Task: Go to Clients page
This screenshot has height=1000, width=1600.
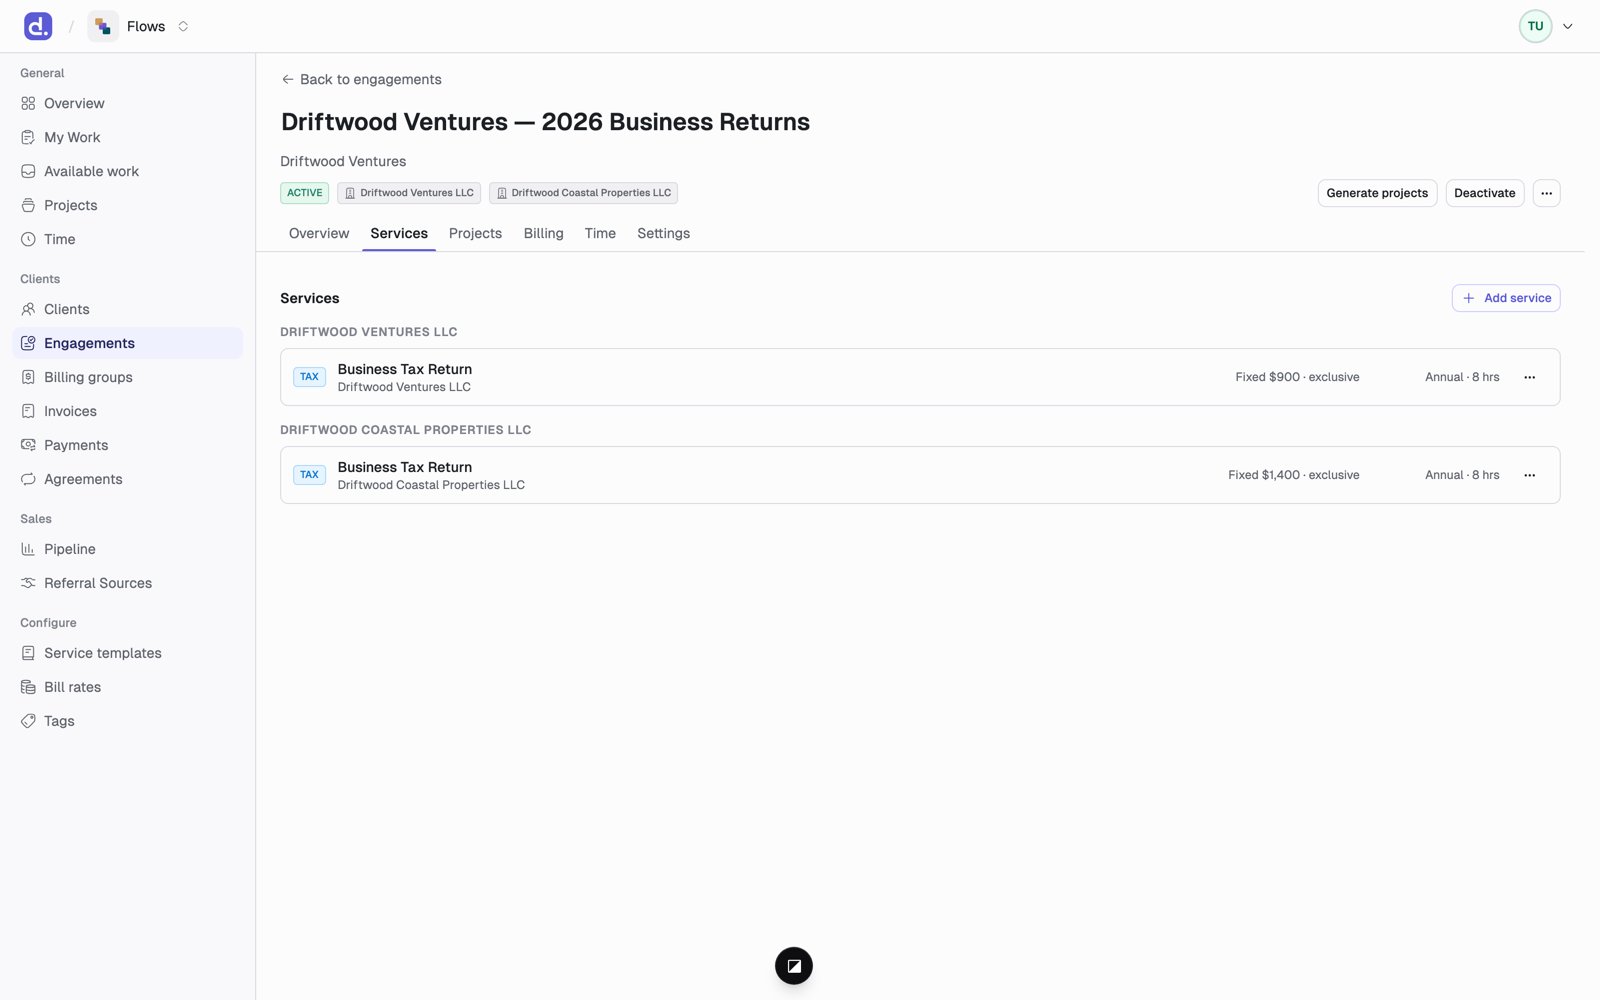Action: tap(127, 309)
